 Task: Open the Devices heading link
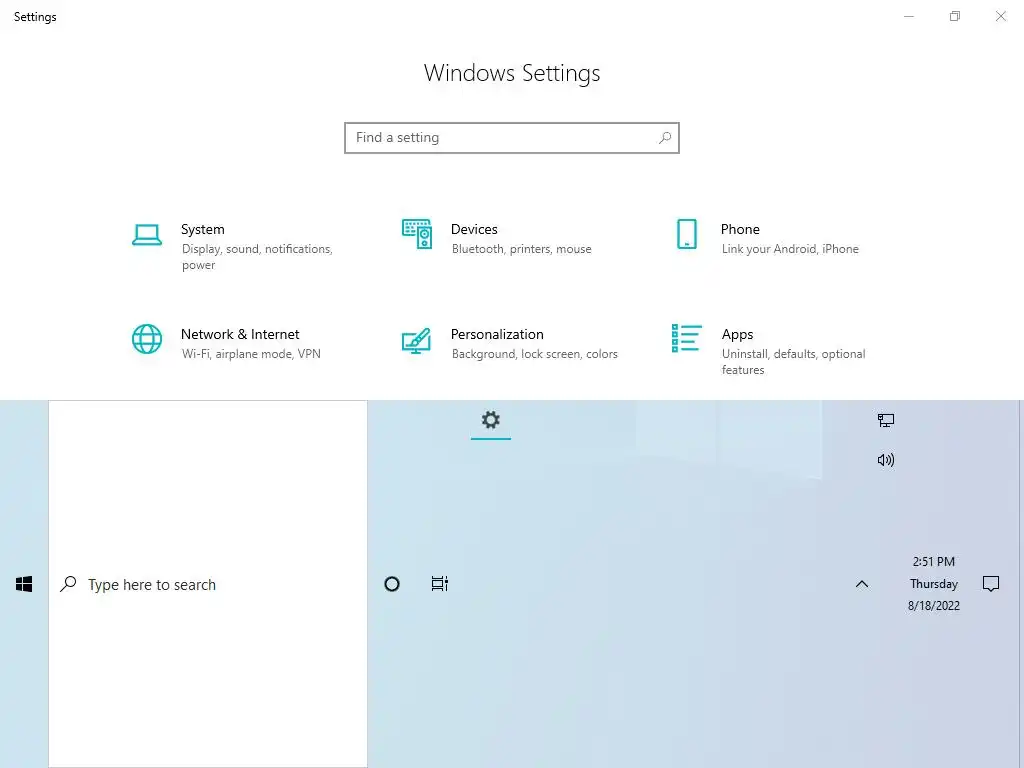[474, 229]
